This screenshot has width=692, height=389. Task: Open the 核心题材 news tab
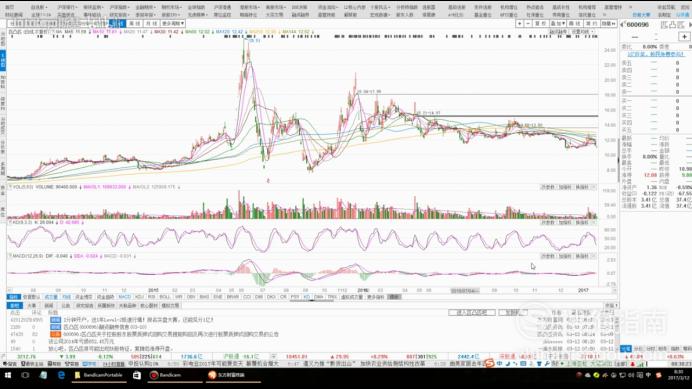point(149,306)
